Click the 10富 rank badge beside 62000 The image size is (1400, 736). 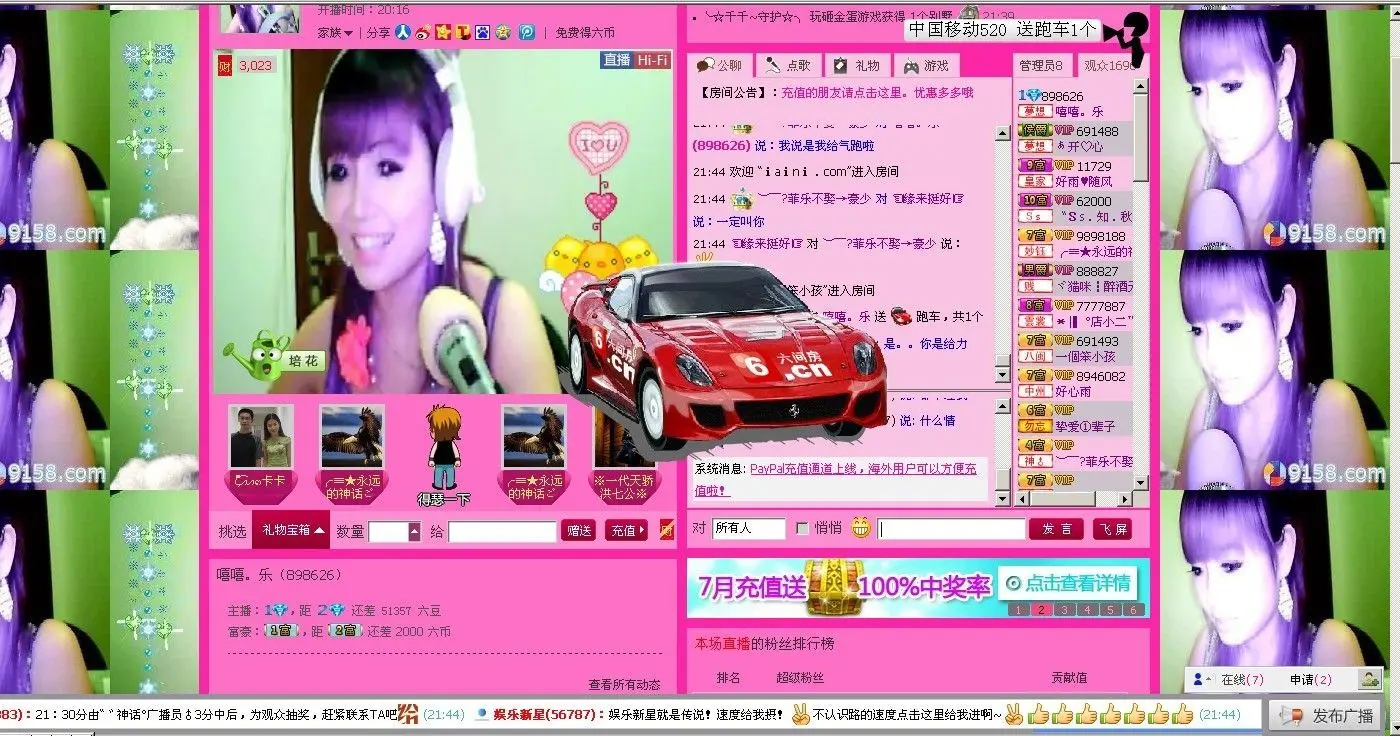coord(1034,201)
